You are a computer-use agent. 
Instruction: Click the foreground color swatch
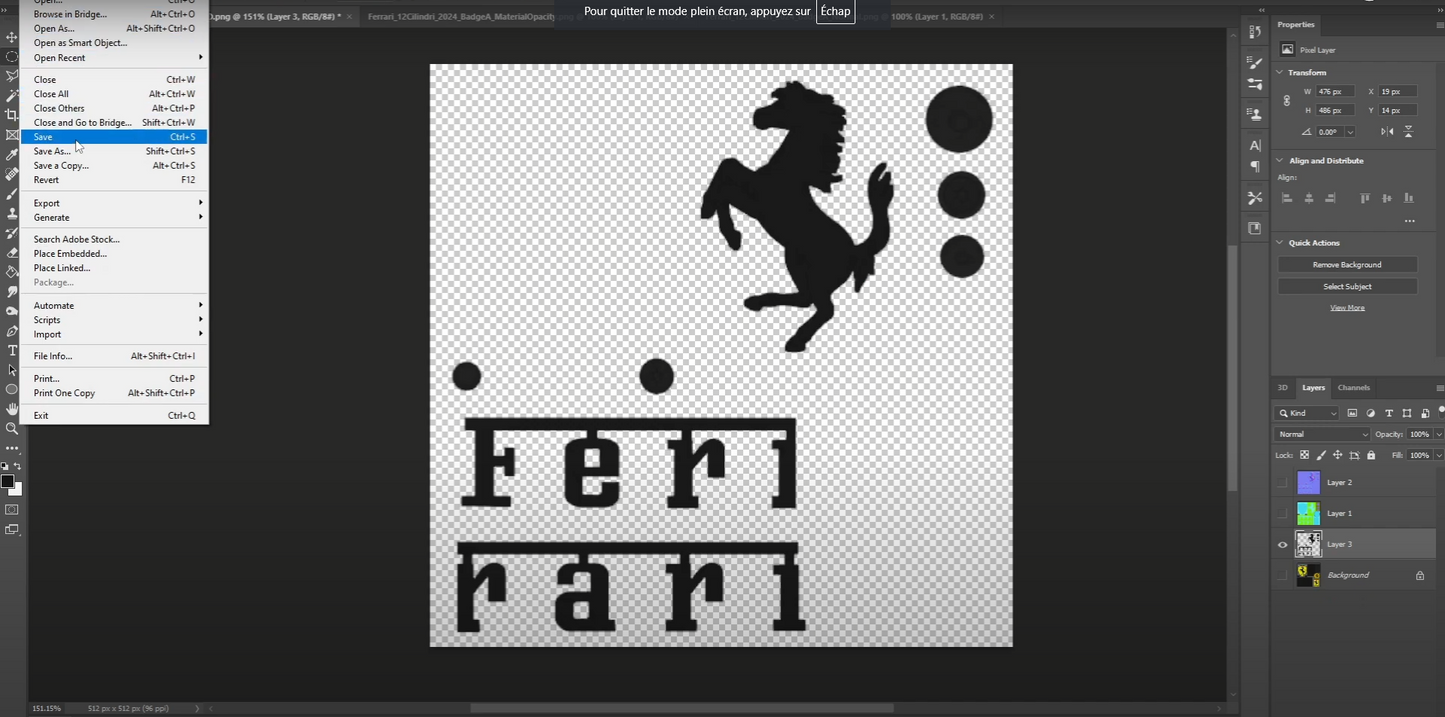pyautogui.click(x=7, y=482)
